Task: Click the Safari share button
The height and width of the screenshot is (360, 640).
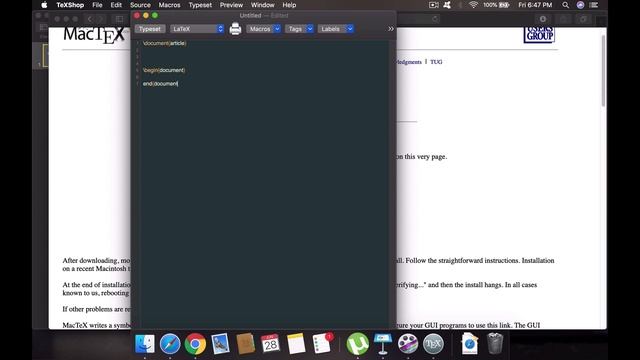Action: [564, 19]
